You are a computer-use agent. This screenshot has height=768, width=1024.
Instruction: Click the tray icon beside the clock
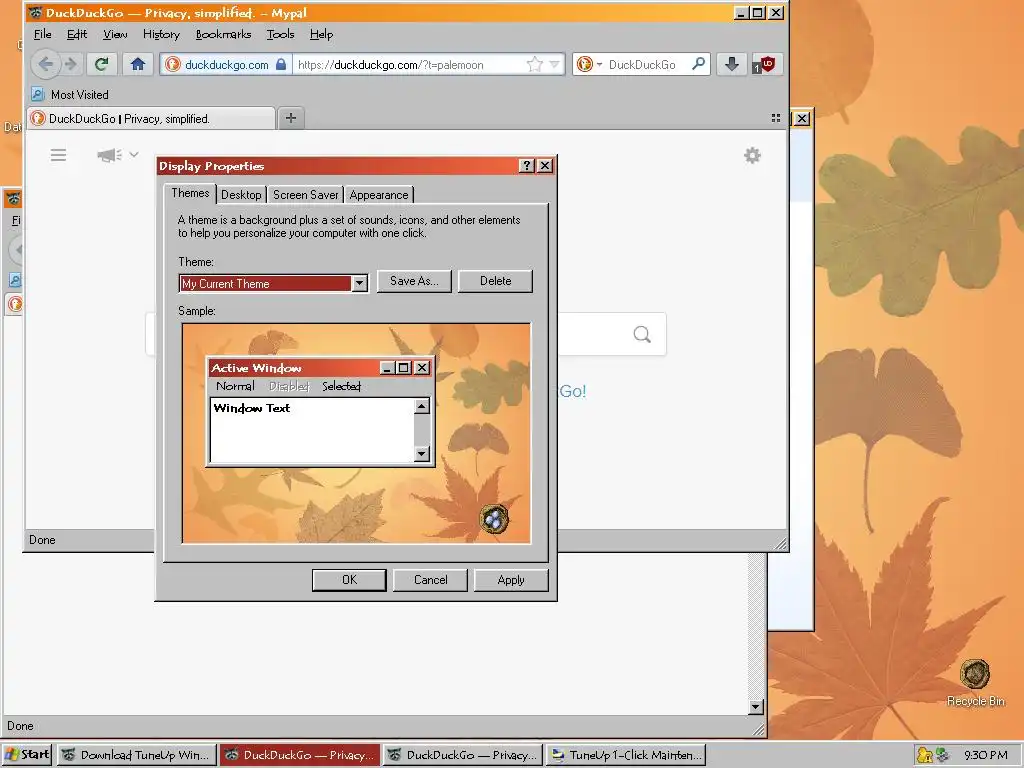[942, 755]
